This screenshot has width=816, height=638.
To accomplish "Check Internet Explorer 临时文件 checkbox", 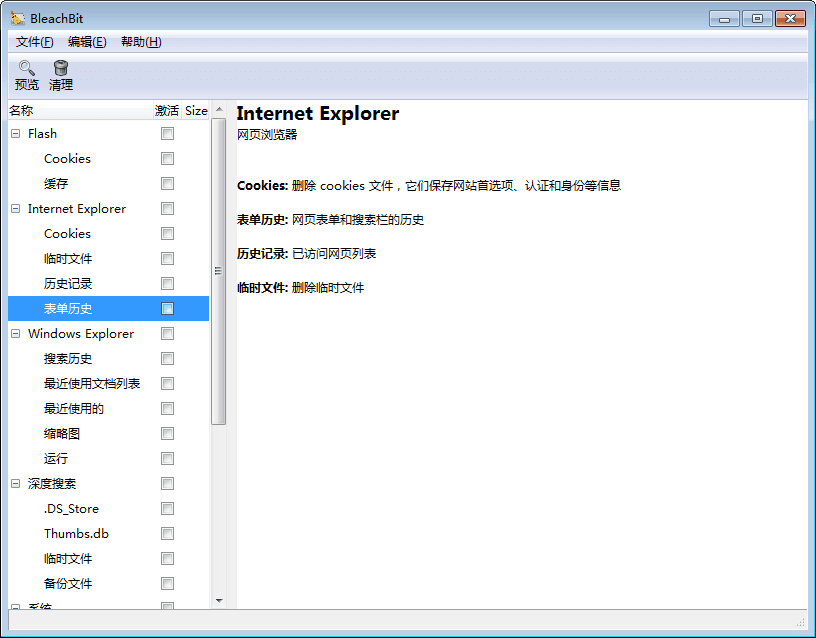I will tap(168, 259).
